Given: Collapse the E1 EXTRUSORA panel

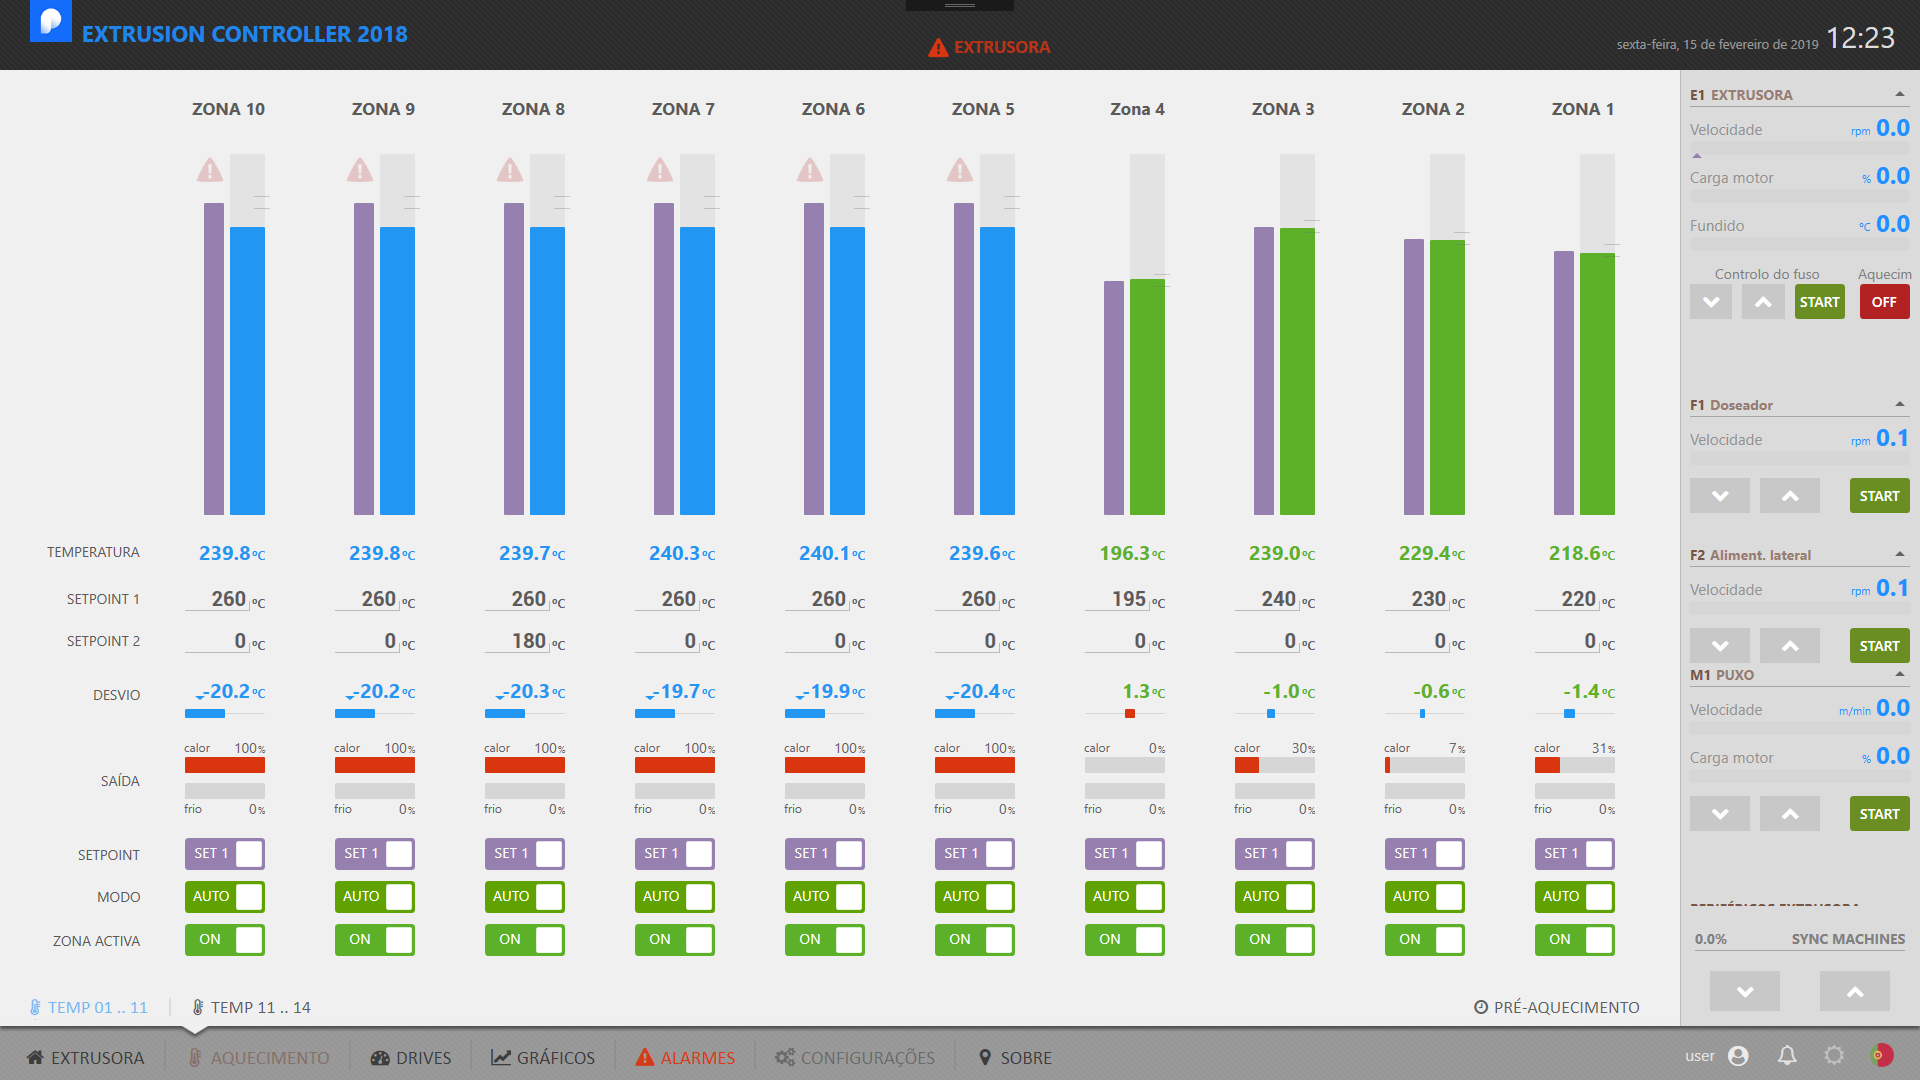Looking at the screenshot, I should click(1899, 94).
